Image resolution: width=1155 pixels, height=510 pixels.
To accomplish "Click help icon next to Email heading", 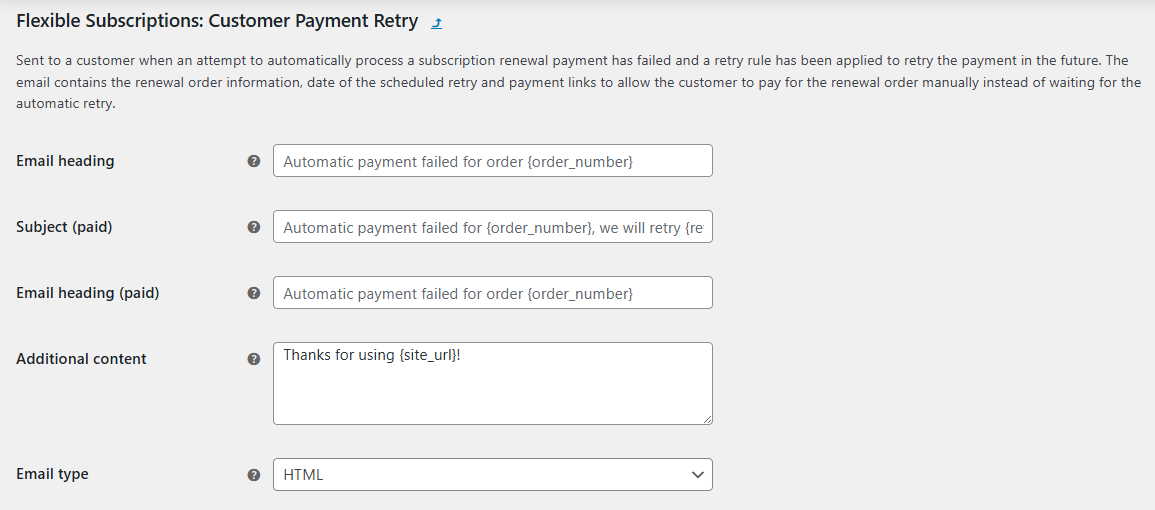I will pos(254,161).
